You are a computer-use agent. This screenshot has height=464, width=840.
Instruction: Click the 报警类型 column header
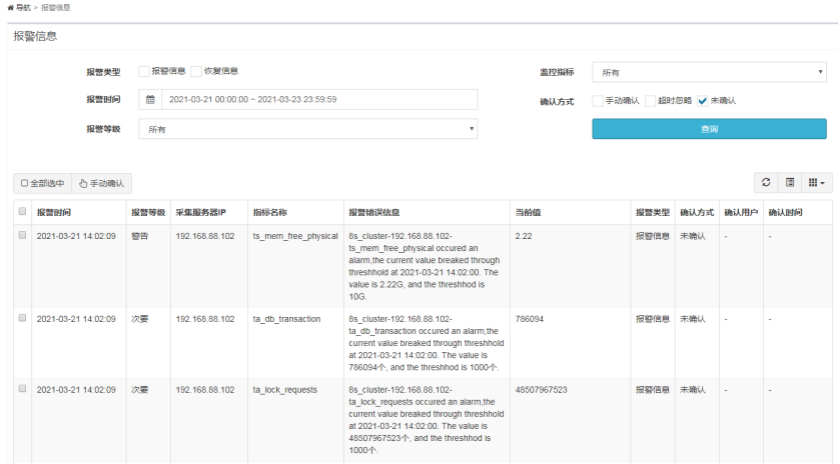pos(652,213)
